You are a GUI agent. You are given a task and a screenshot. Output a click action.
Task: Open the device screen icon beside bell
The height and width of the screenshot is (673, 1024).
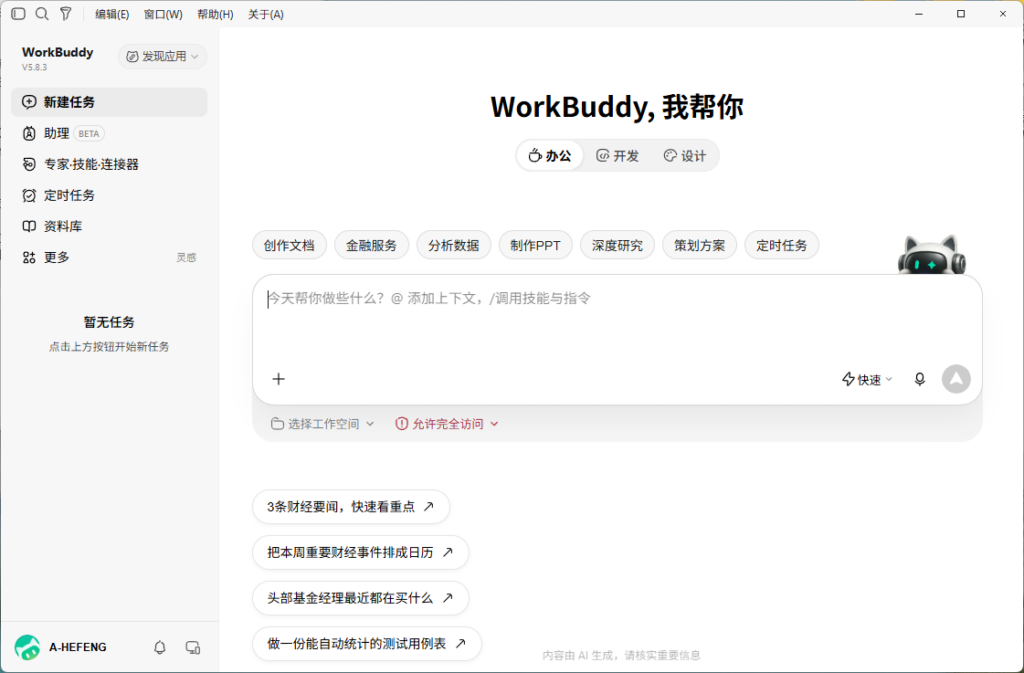(x=193, y=647)
